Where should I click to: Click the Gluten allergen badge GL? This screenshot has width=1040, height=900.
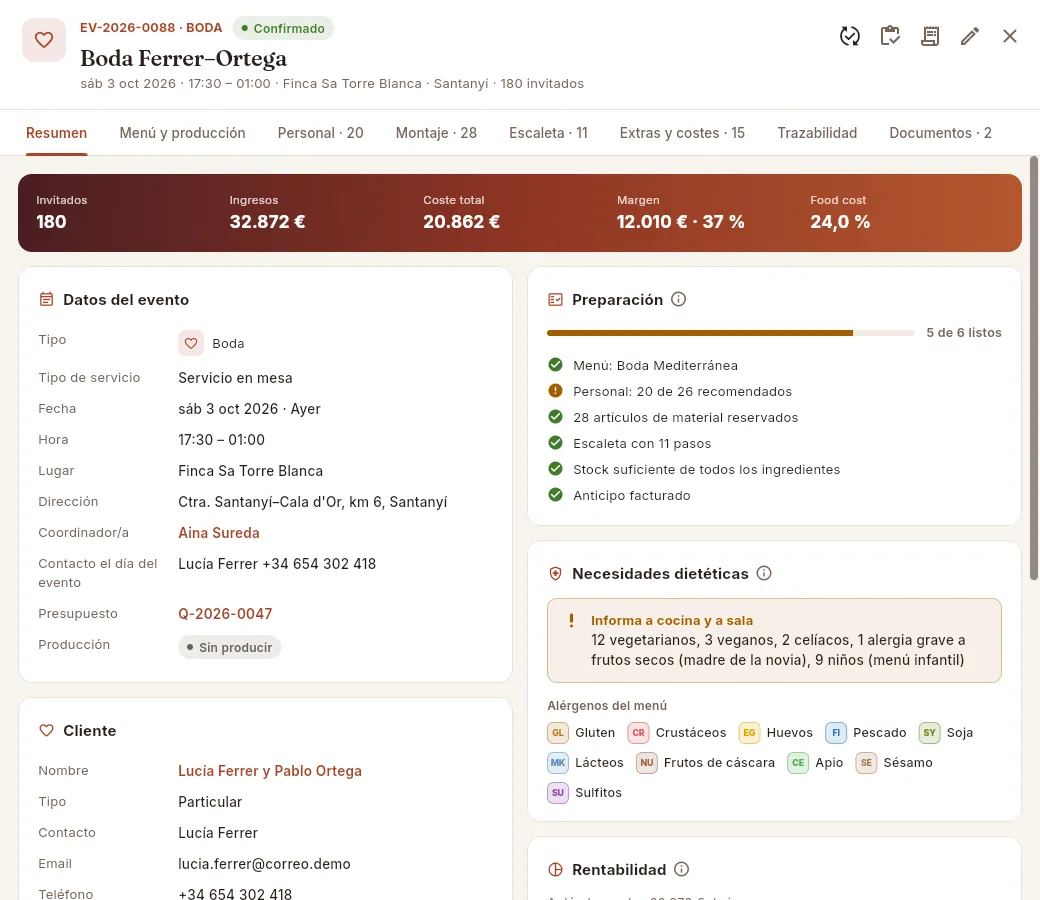(x=558, y=732)
